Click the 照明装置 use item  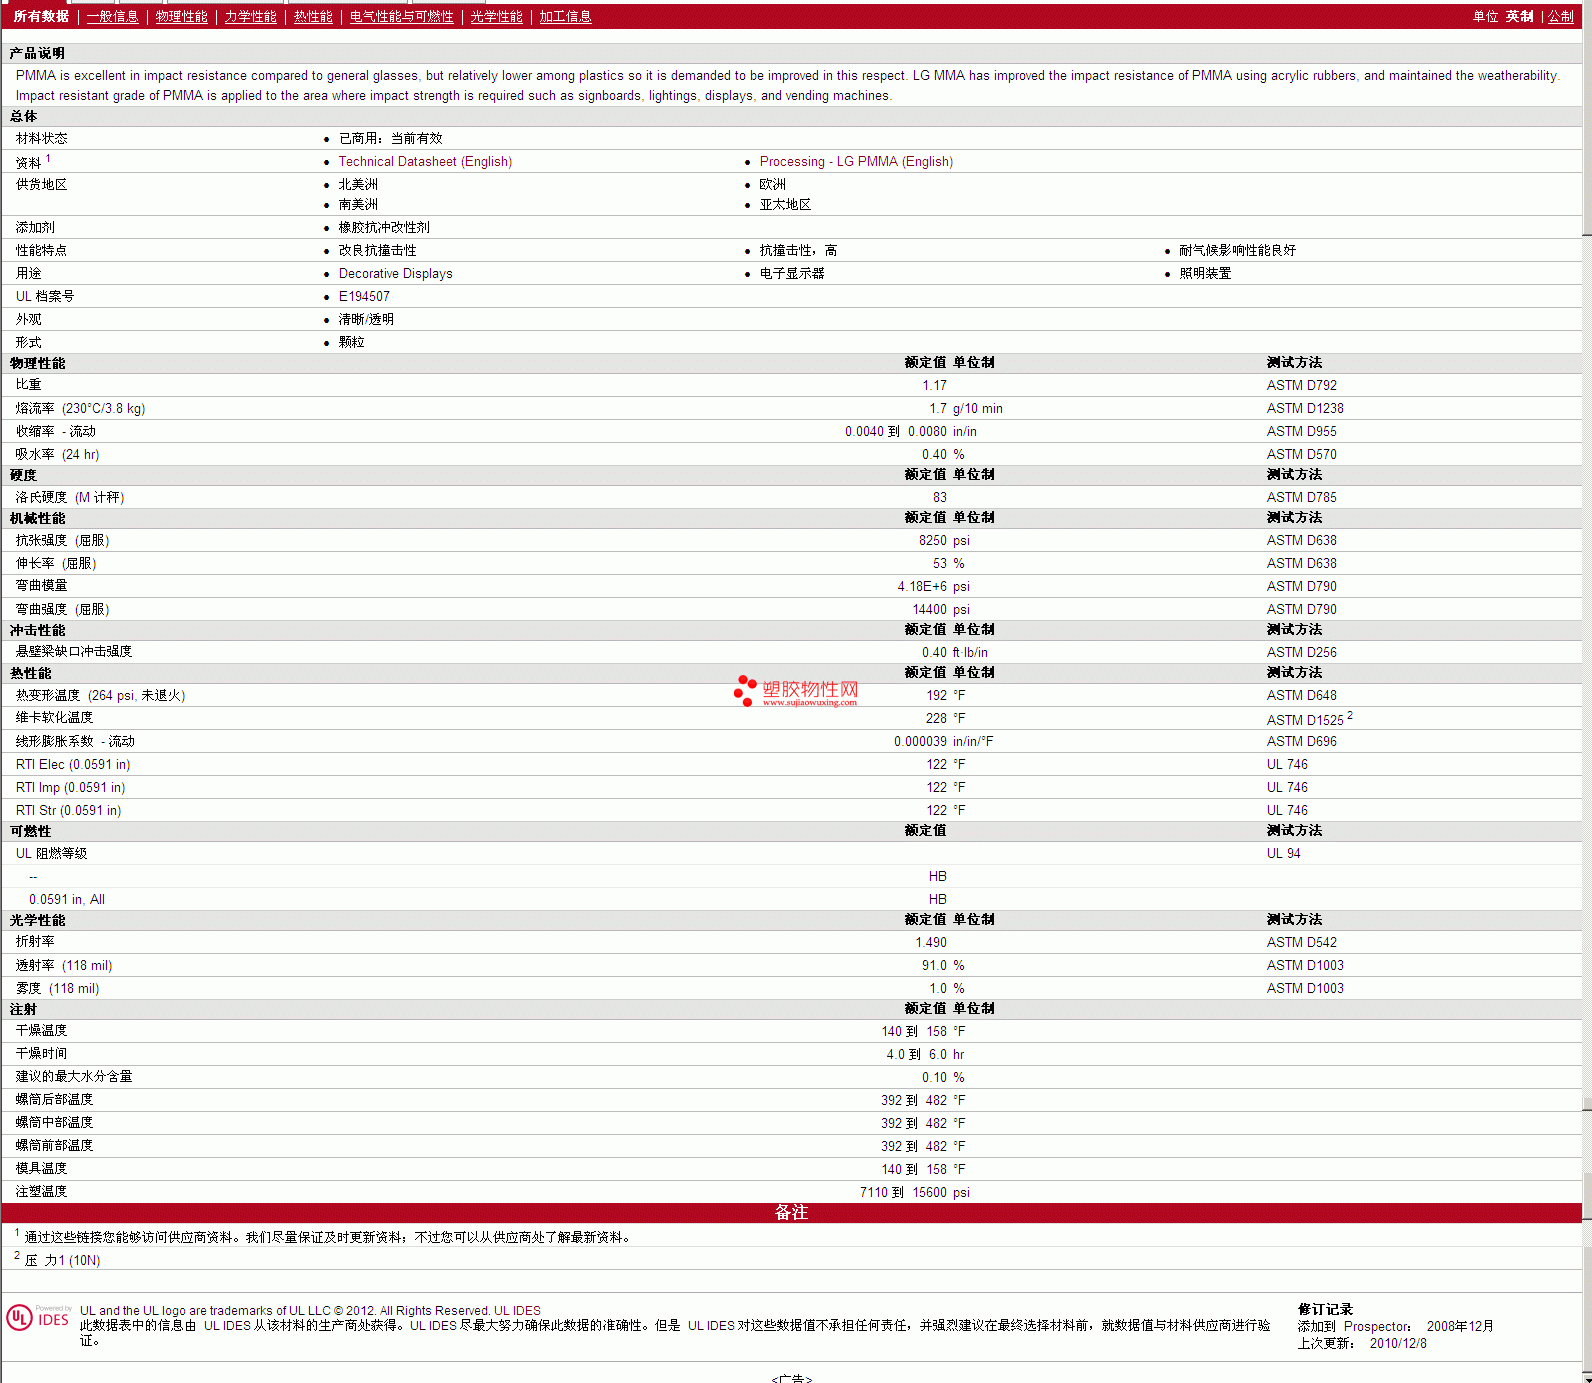pyautogui.click(x=1205, y=274)
